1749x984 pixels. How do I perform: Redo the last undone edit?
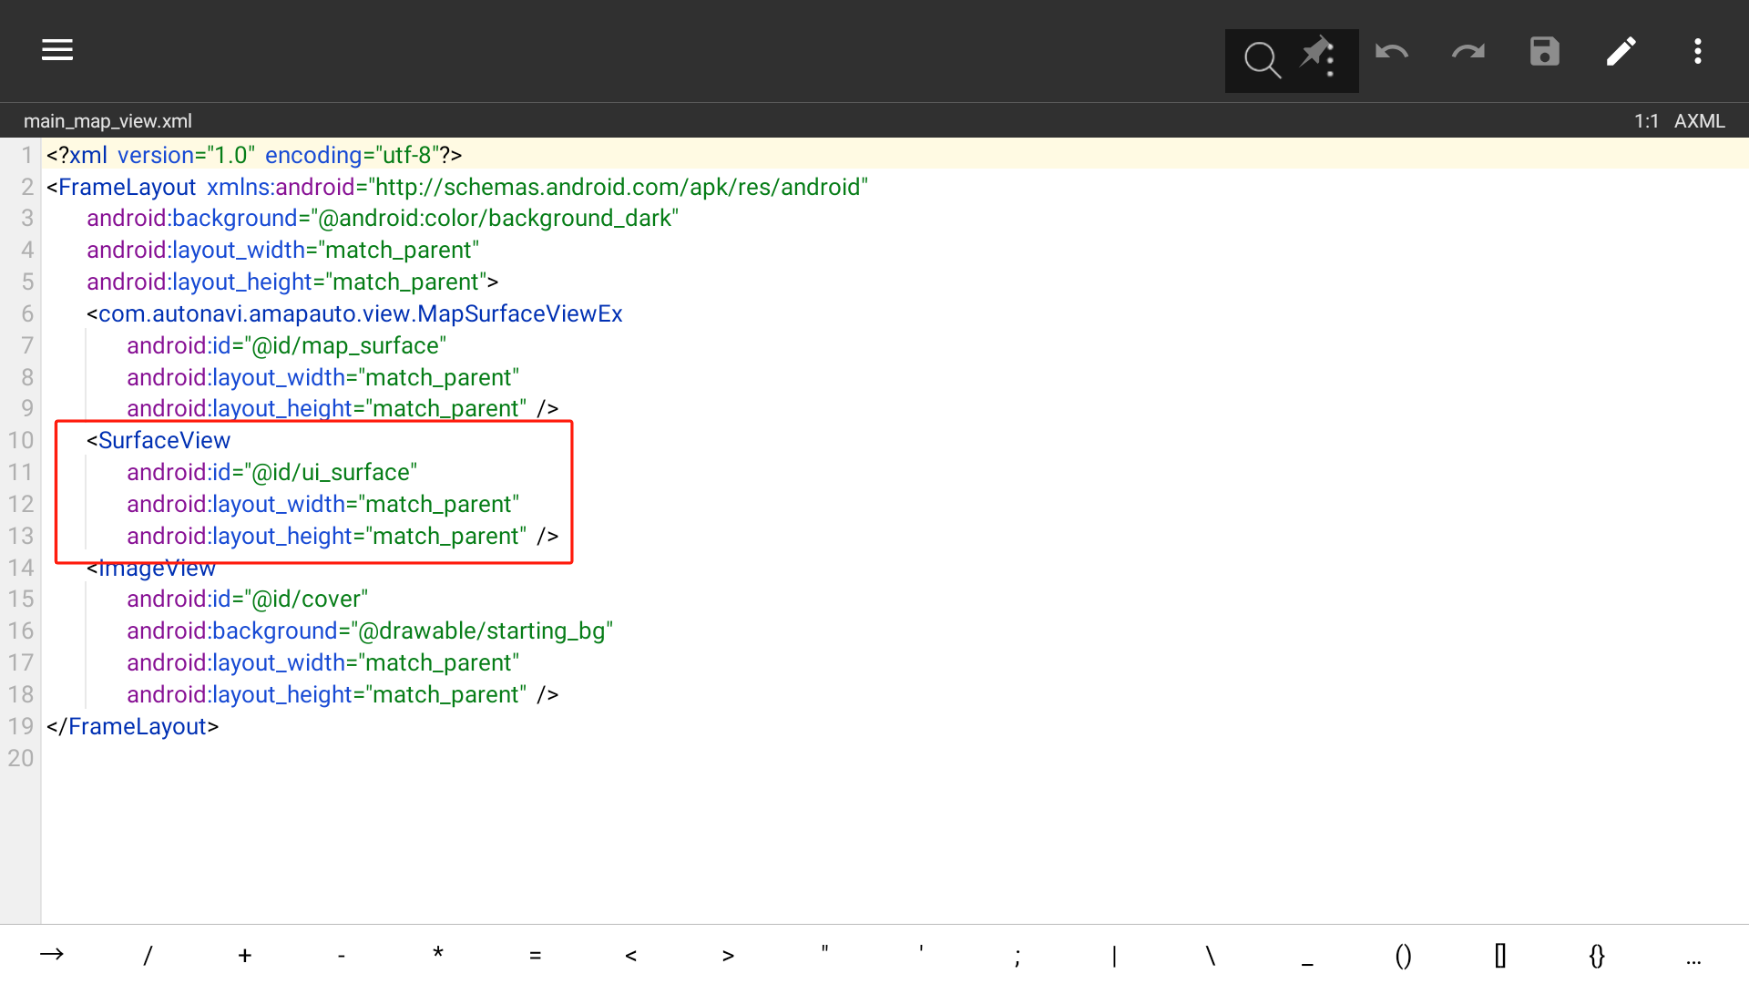(1468, 52)
